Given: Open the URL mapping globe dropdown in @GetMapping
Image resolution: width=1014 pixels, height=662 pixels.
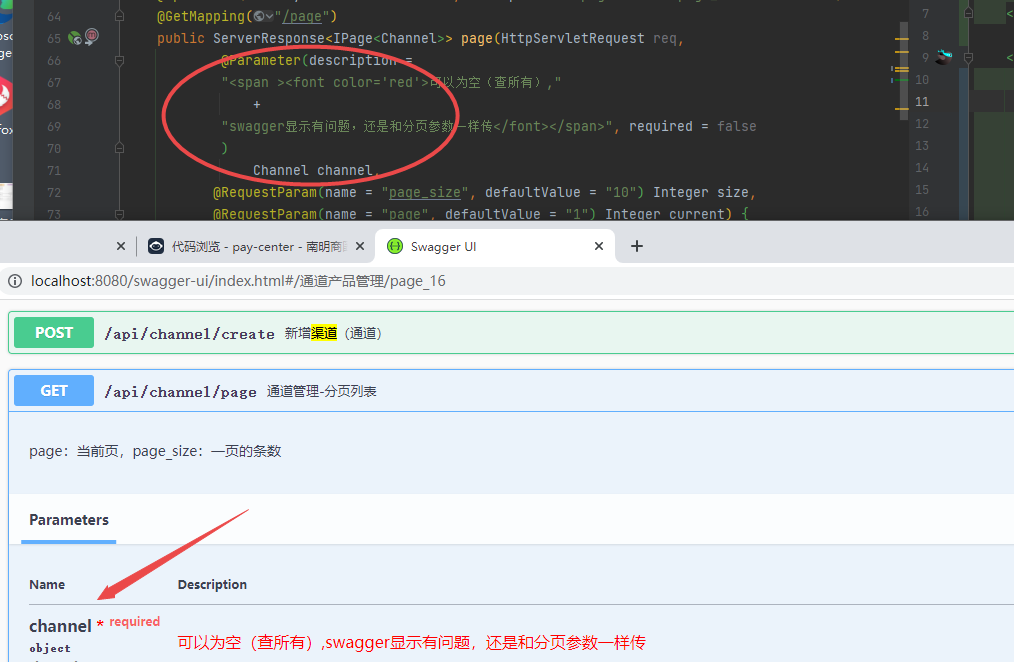Looking at the screenshot, I should pos(263,16).
